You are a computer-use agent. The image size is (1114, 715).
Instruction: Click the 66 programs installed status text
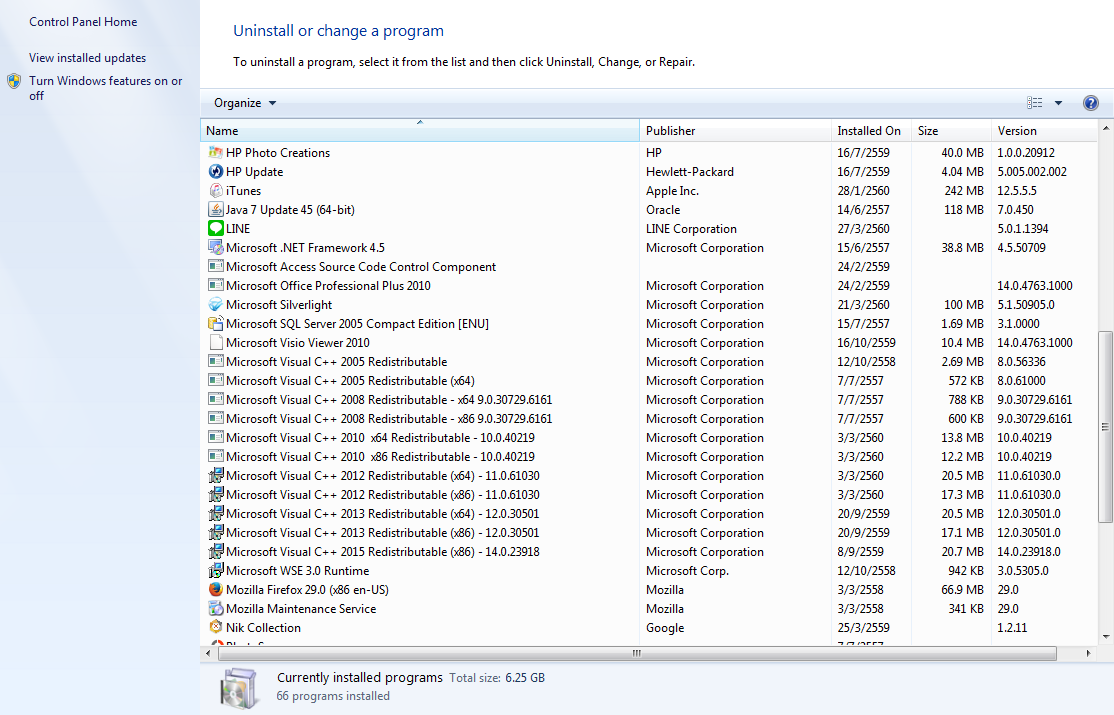coord(333,696)
